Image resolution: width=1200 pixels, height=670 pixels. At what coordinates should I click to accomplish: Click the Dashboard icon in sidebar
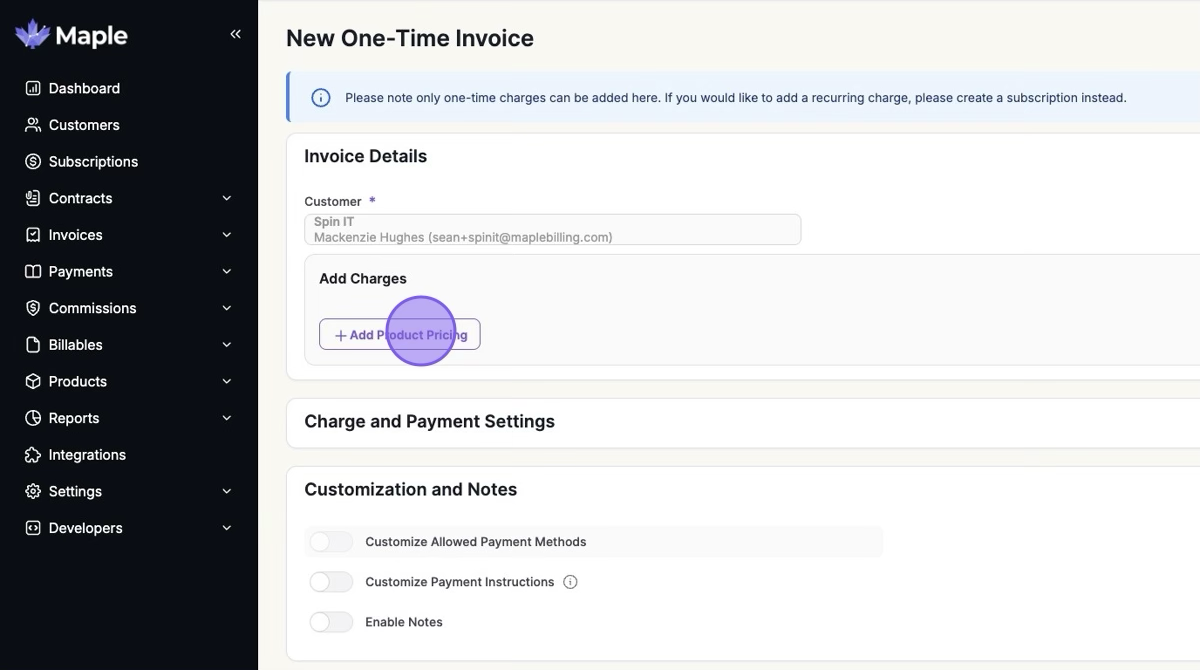[x=33, y=88]
